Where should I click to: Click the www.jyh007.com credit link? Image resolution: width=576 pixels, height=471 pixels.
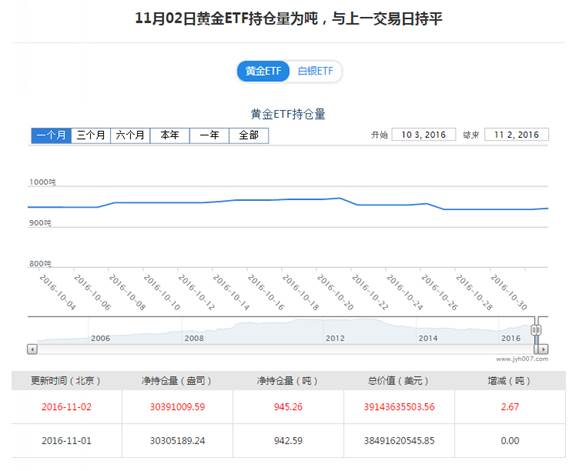[522, 359]
